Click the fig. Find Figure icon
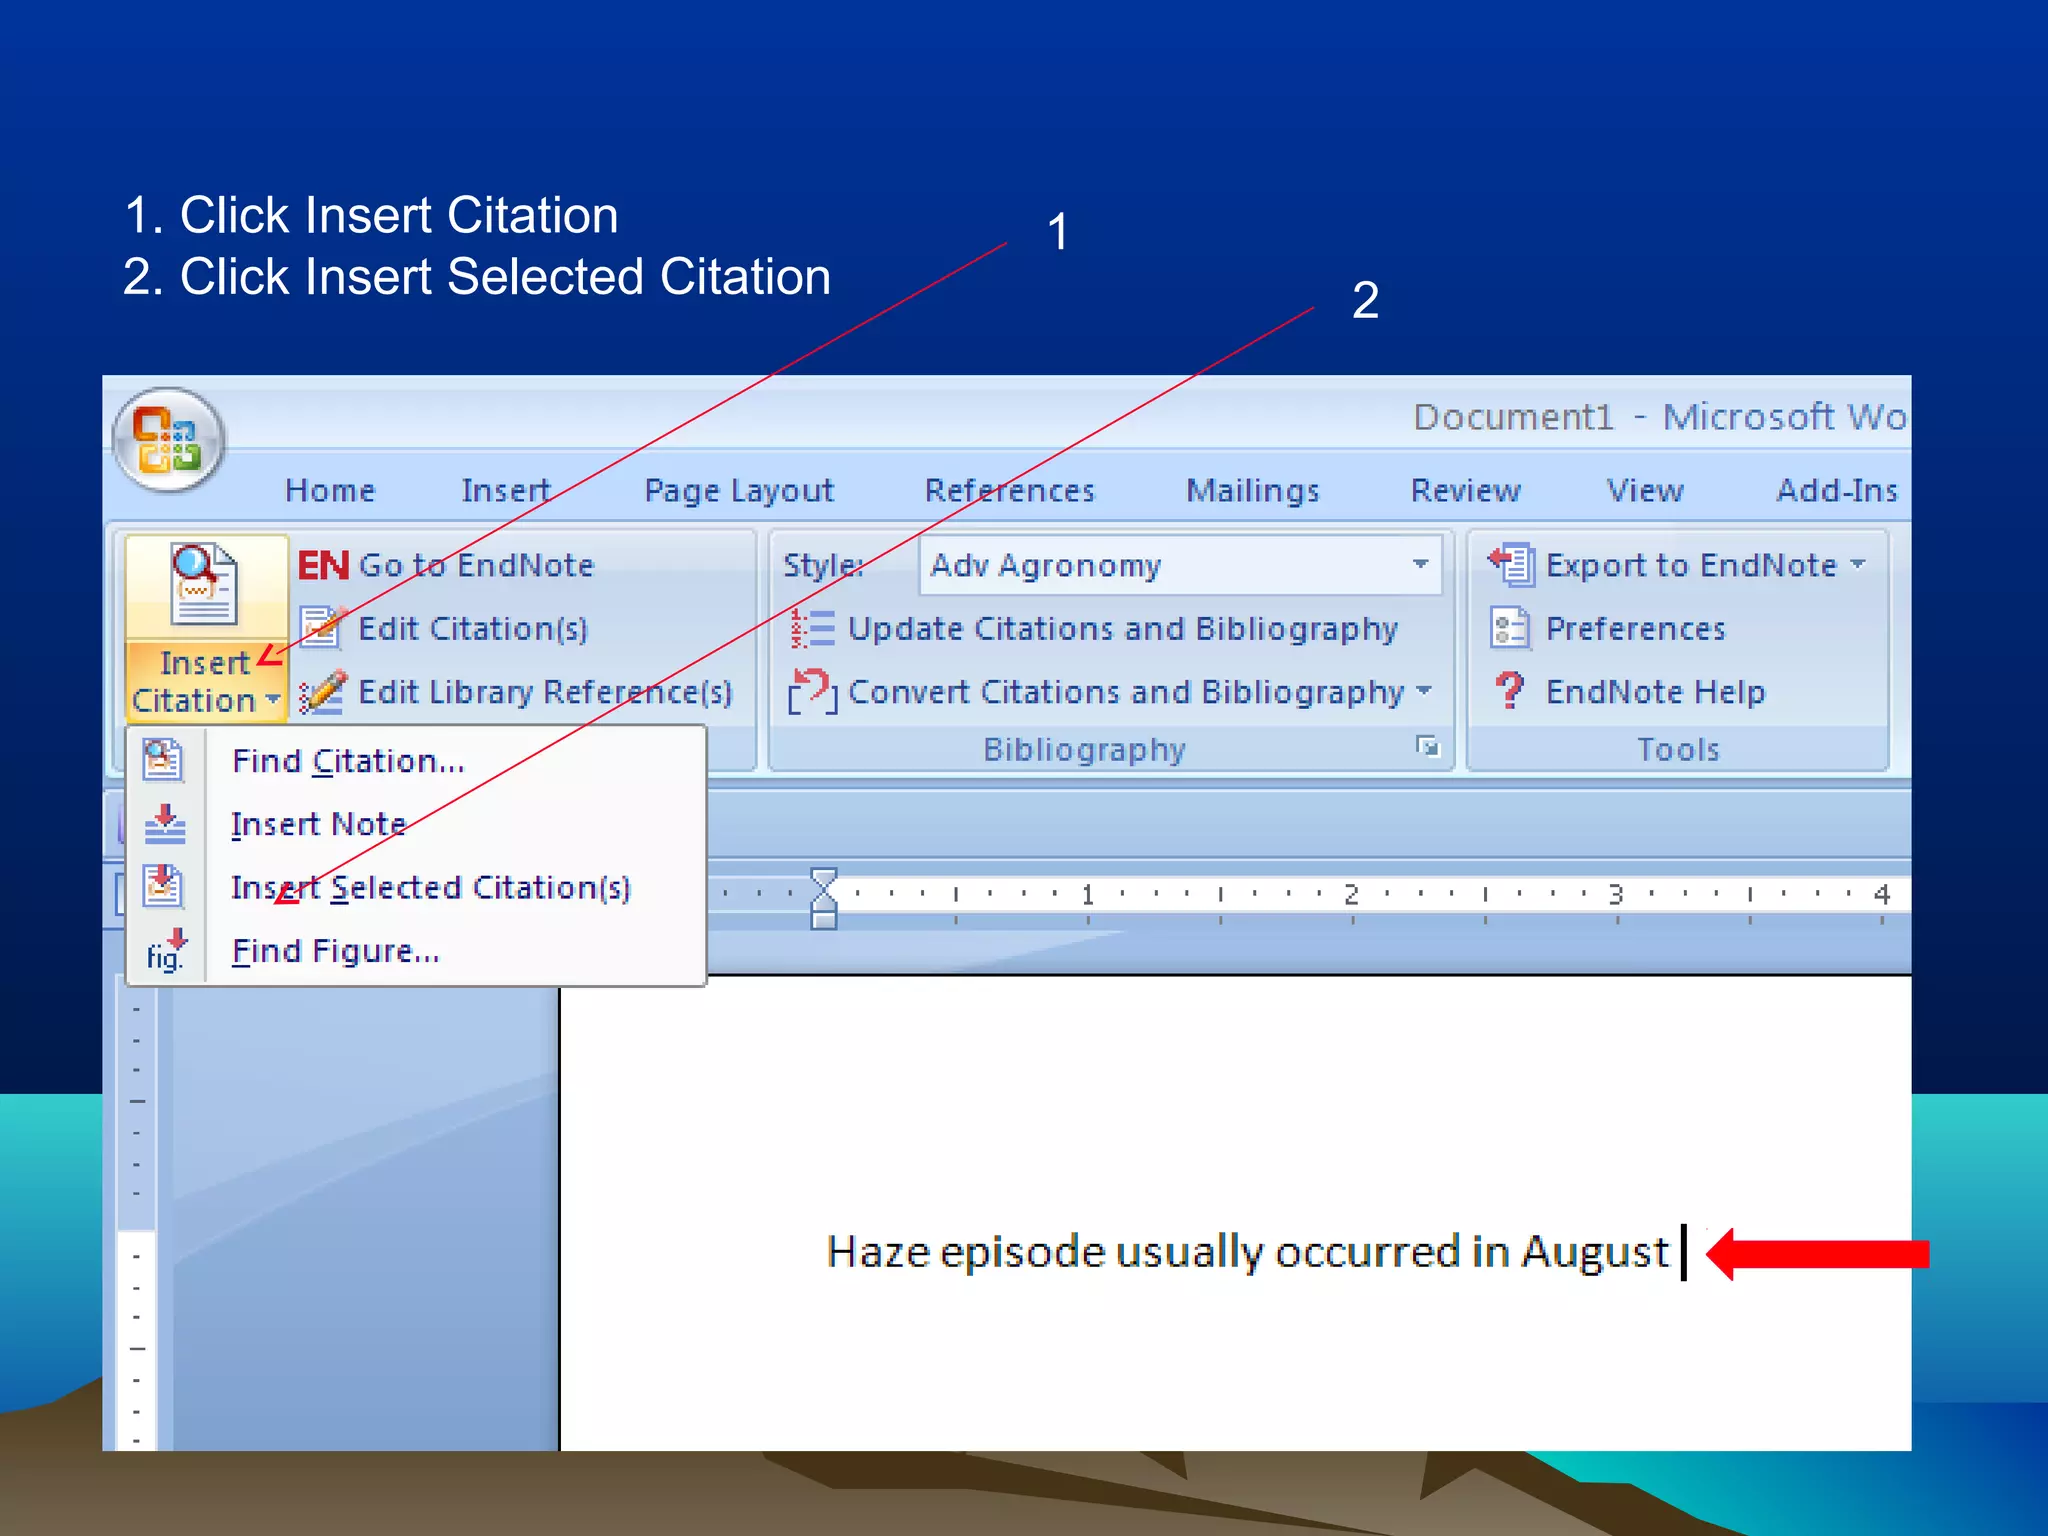2048x1536 pixels. tap(166, 951)
